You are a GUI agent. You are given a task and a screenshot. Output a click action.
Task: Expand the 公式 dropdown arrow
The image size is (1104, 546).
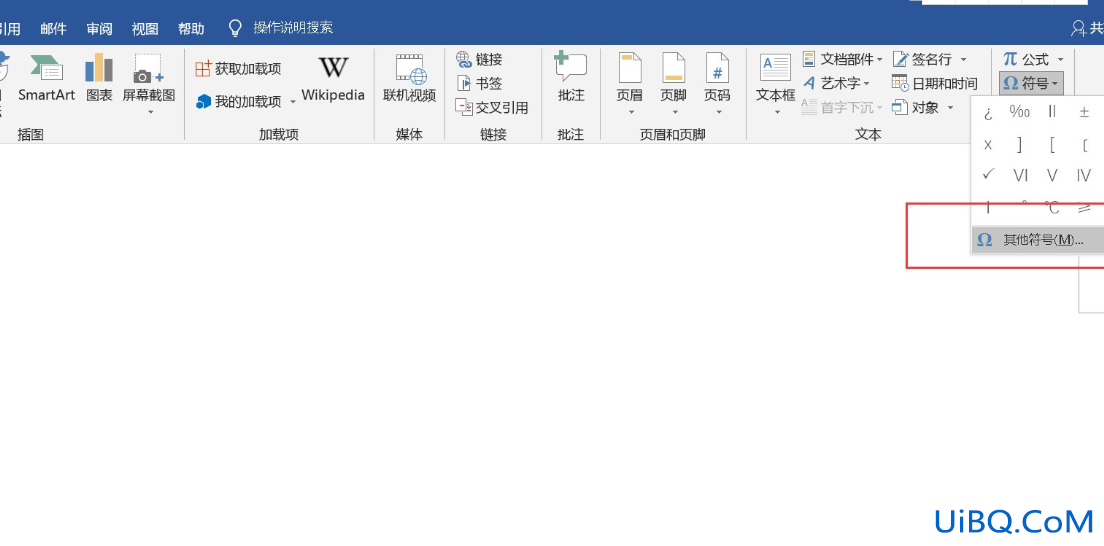tap(1060, 60)
